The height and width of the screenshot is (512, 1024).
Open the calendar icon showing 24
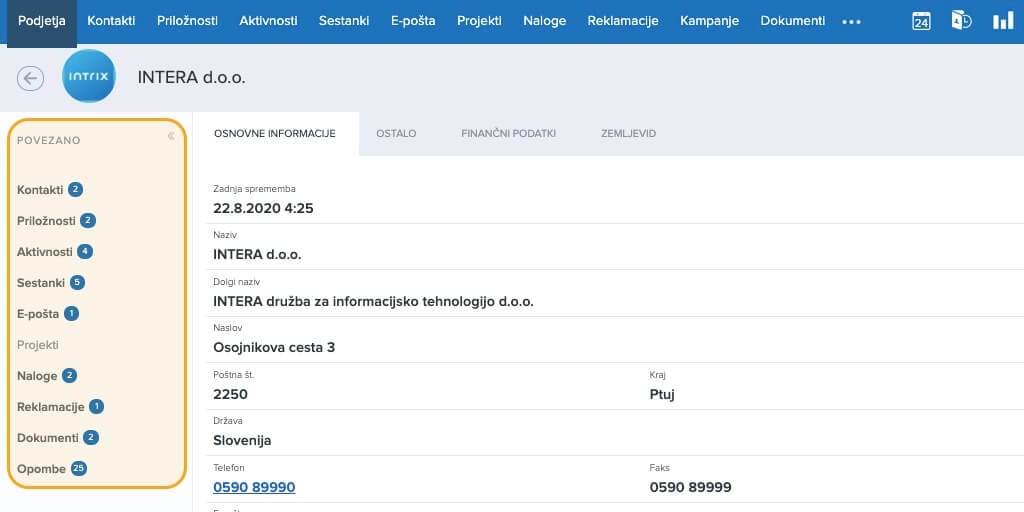(x=921, y=21)
